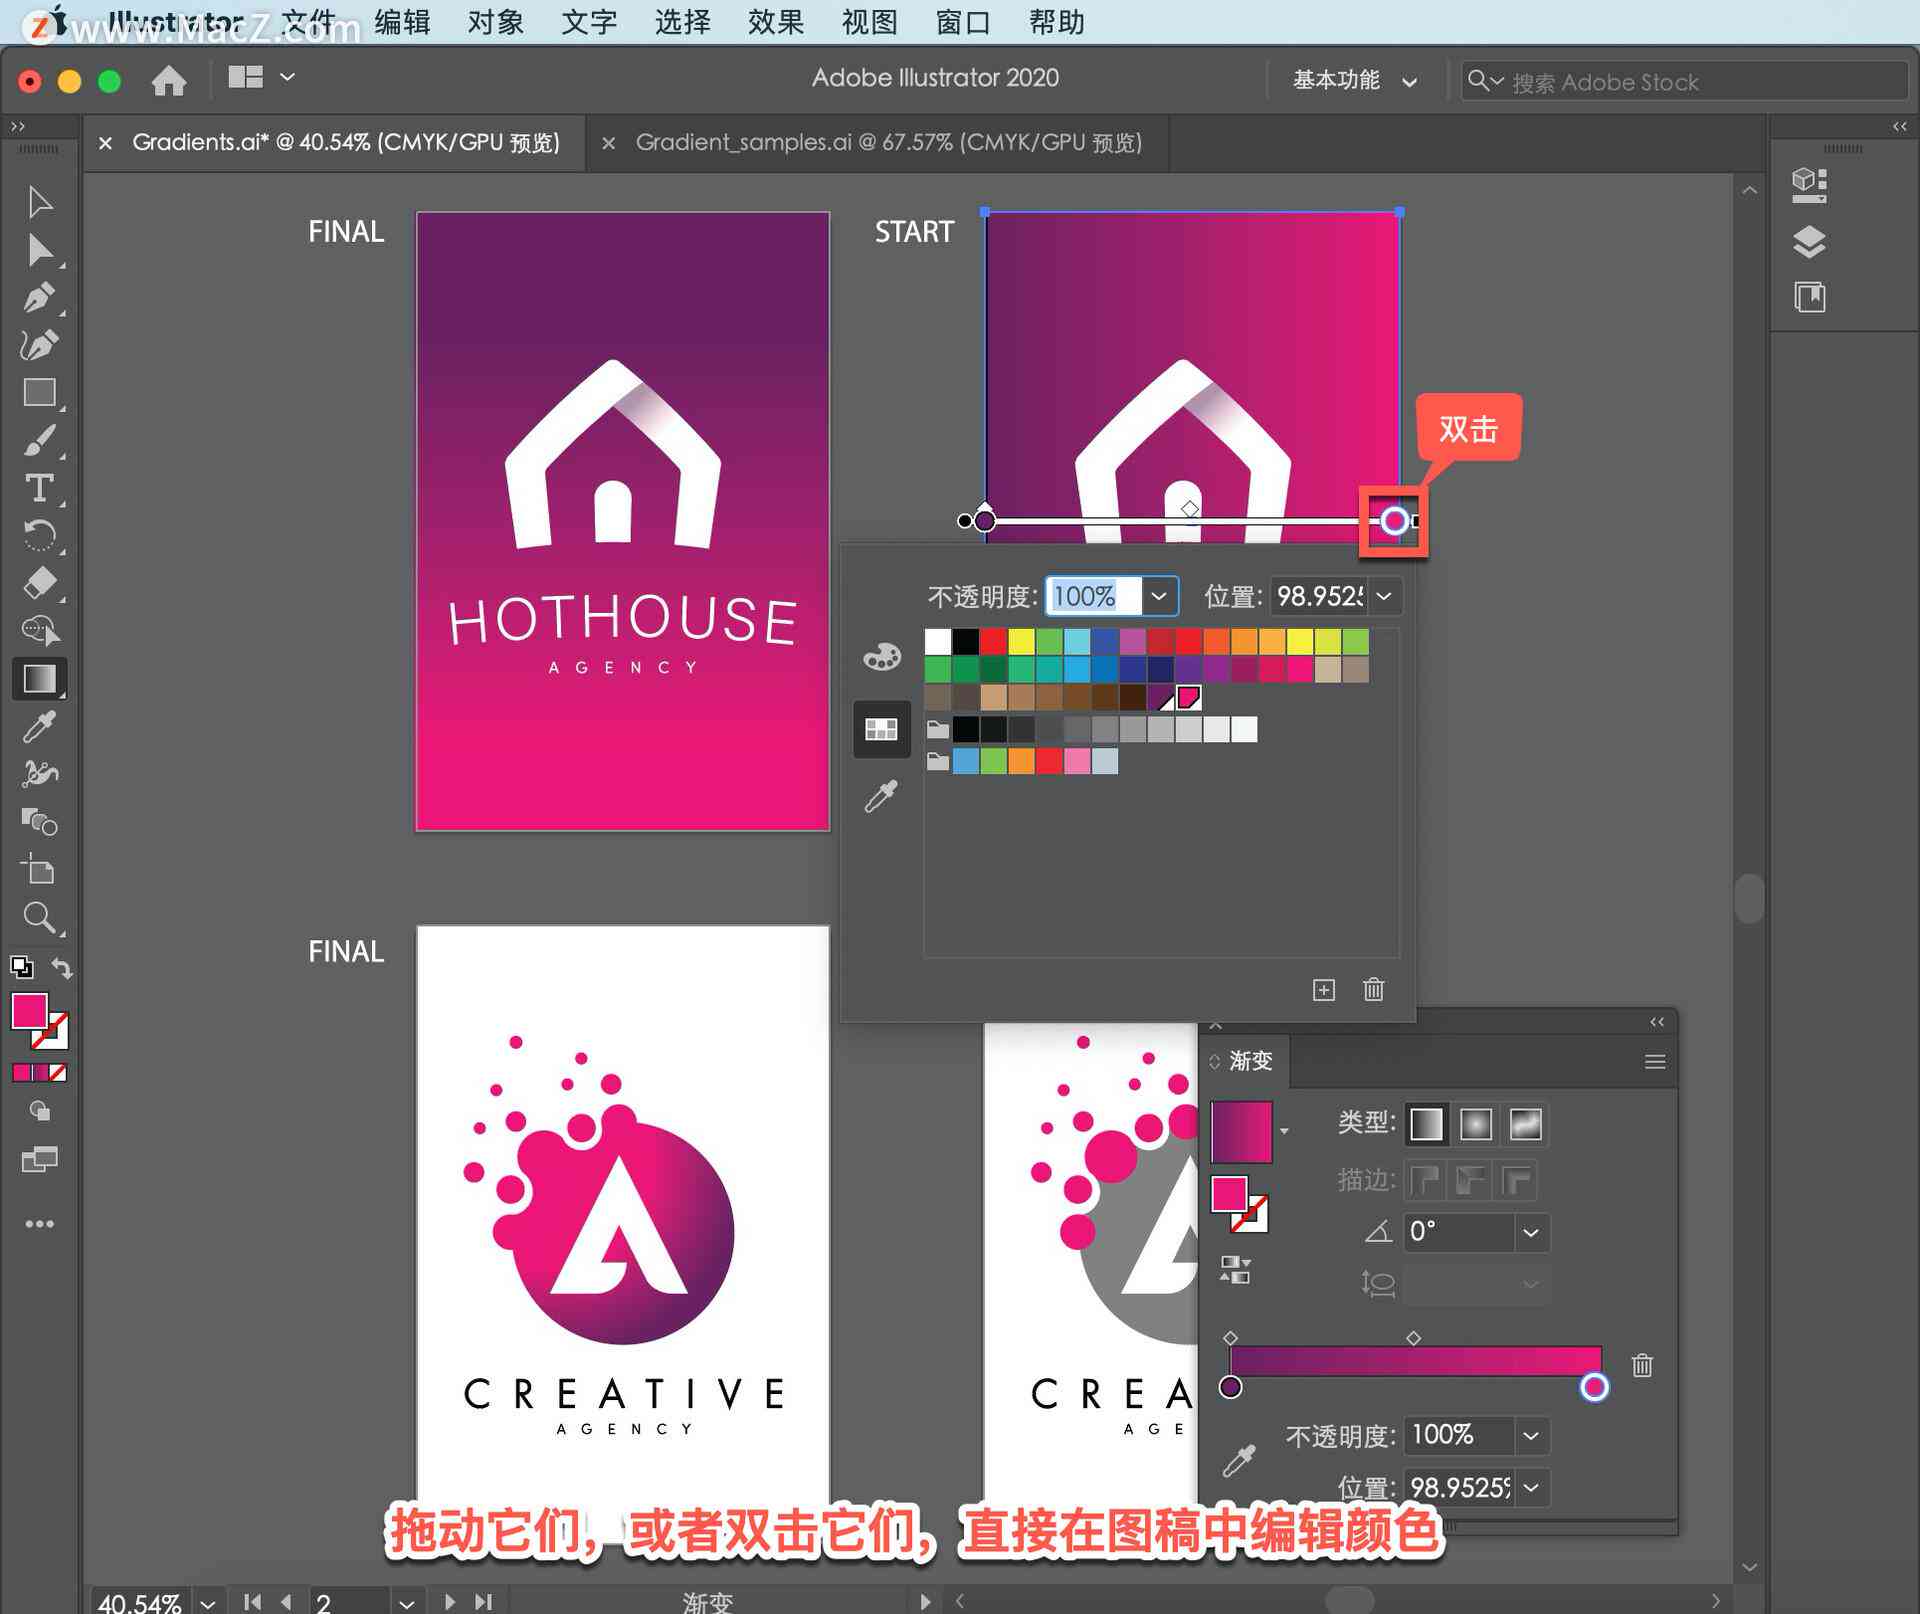Show swatches view in popup

tap(881, 729)
